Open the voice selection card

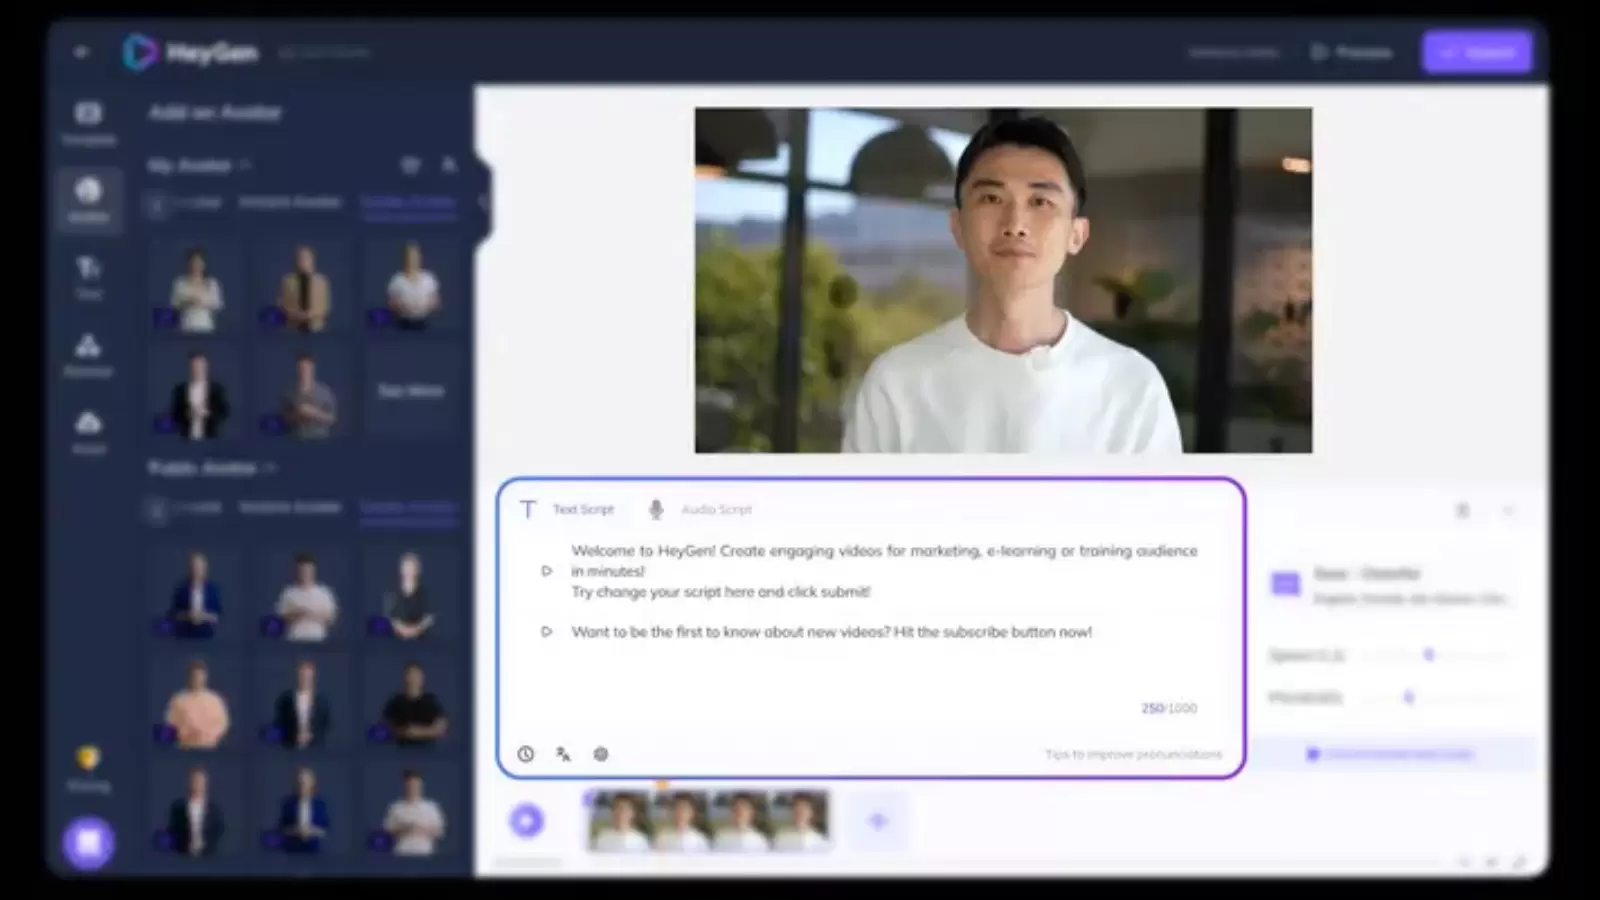(x=1390, y=585)
